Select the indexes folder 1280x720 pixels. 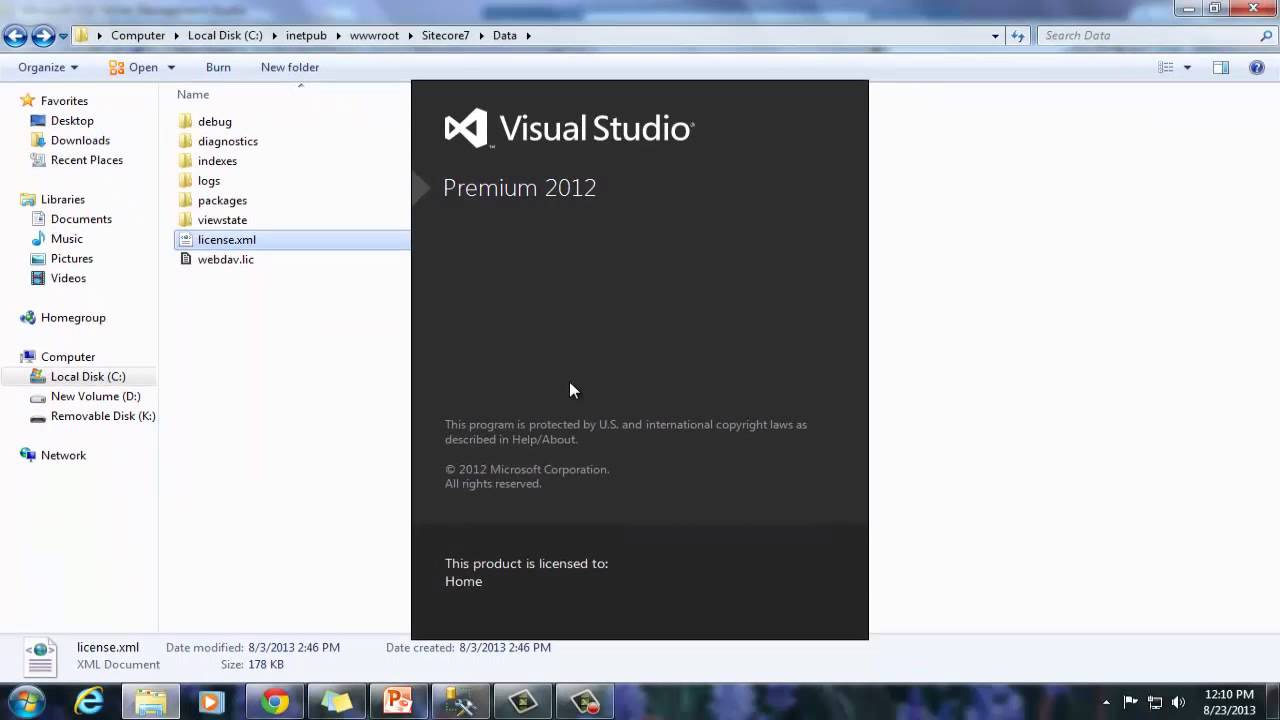click(x=217, y=161)
